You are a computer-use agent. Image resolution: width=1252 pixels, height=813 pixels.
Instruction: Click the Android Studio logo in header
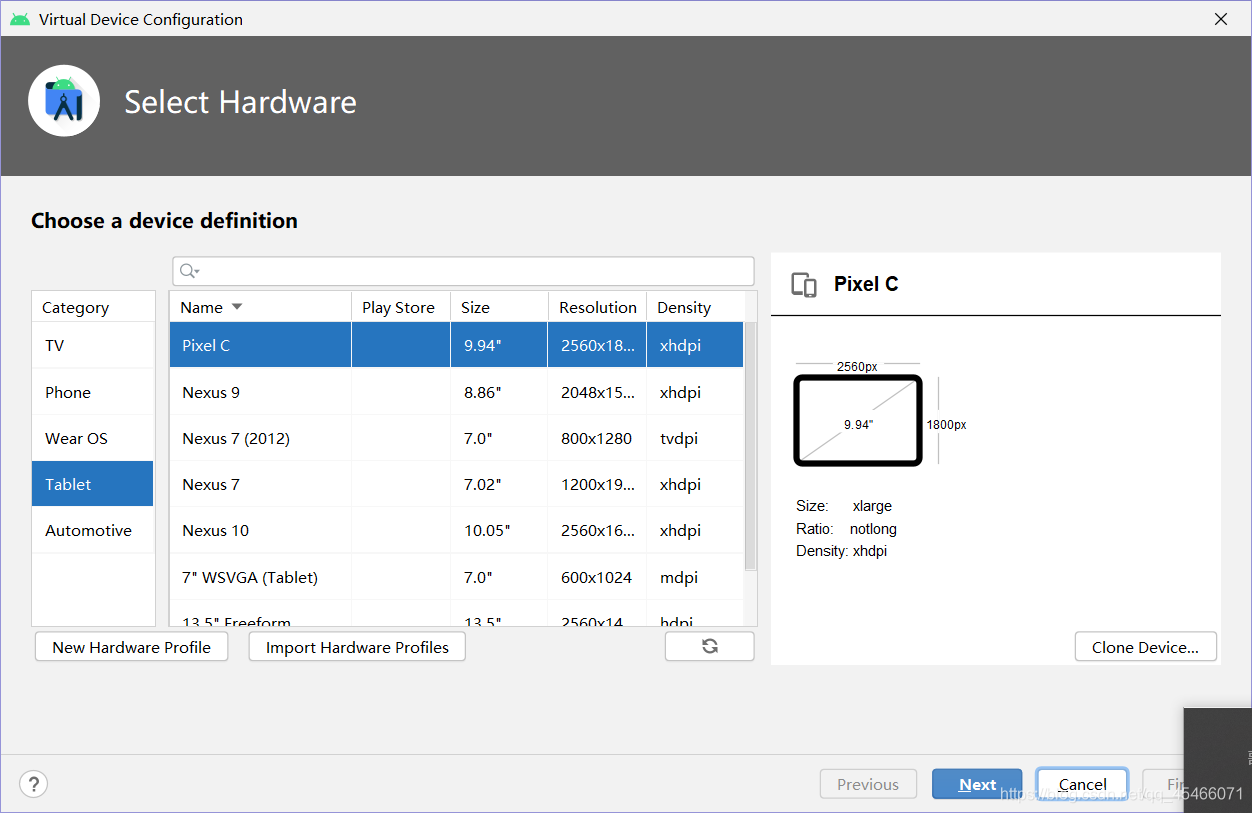coord(64,101)
